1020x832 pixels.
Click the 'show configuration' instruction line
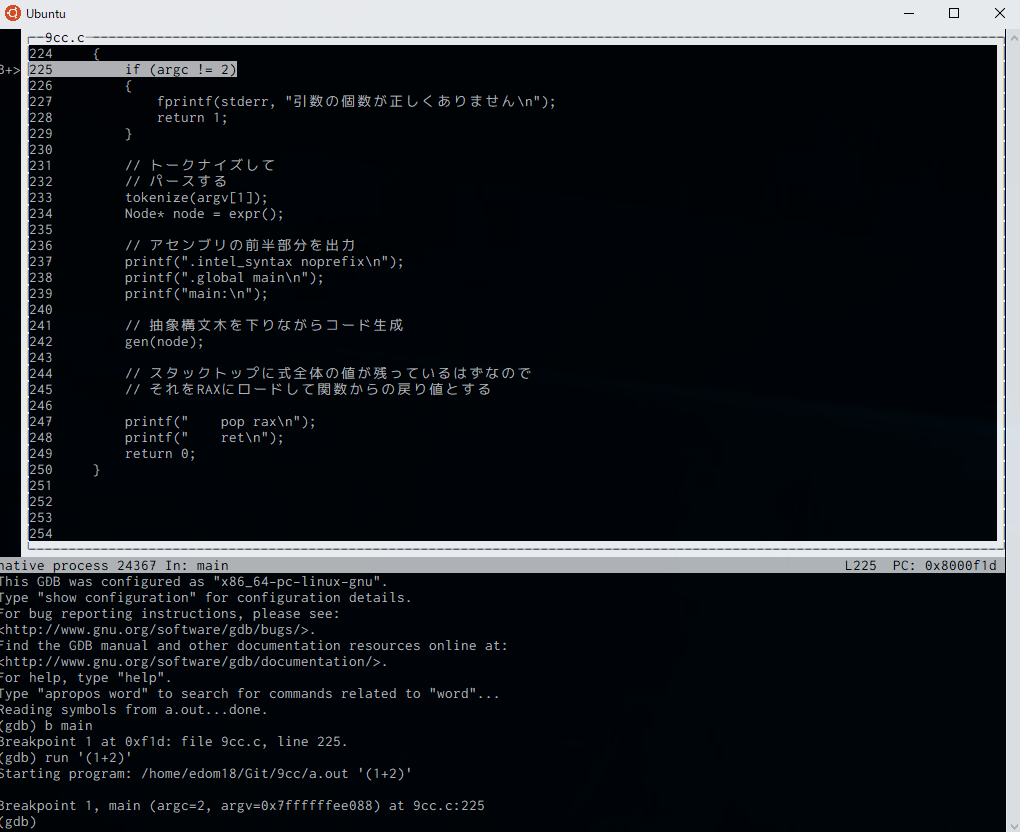(x=206, y=598)
